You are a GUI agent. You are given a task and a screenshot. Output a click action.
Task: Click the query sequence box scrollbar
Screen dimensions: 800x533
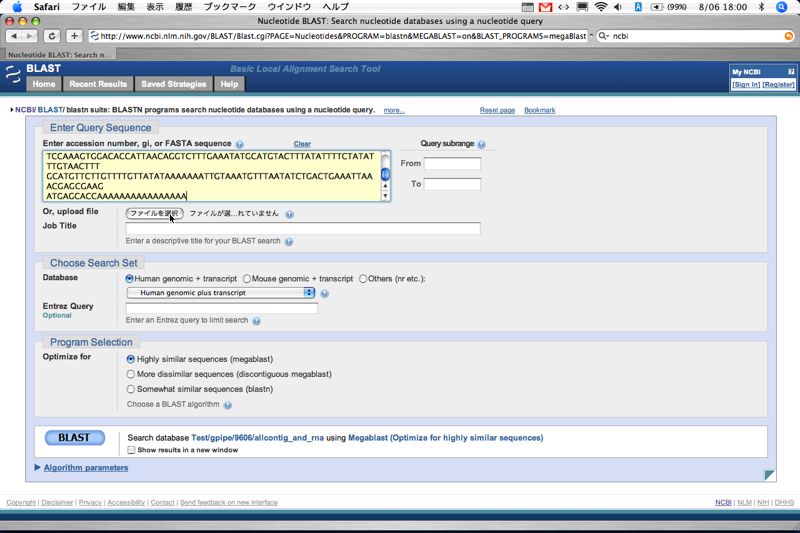pyautogui.click(x=385, y=176)
